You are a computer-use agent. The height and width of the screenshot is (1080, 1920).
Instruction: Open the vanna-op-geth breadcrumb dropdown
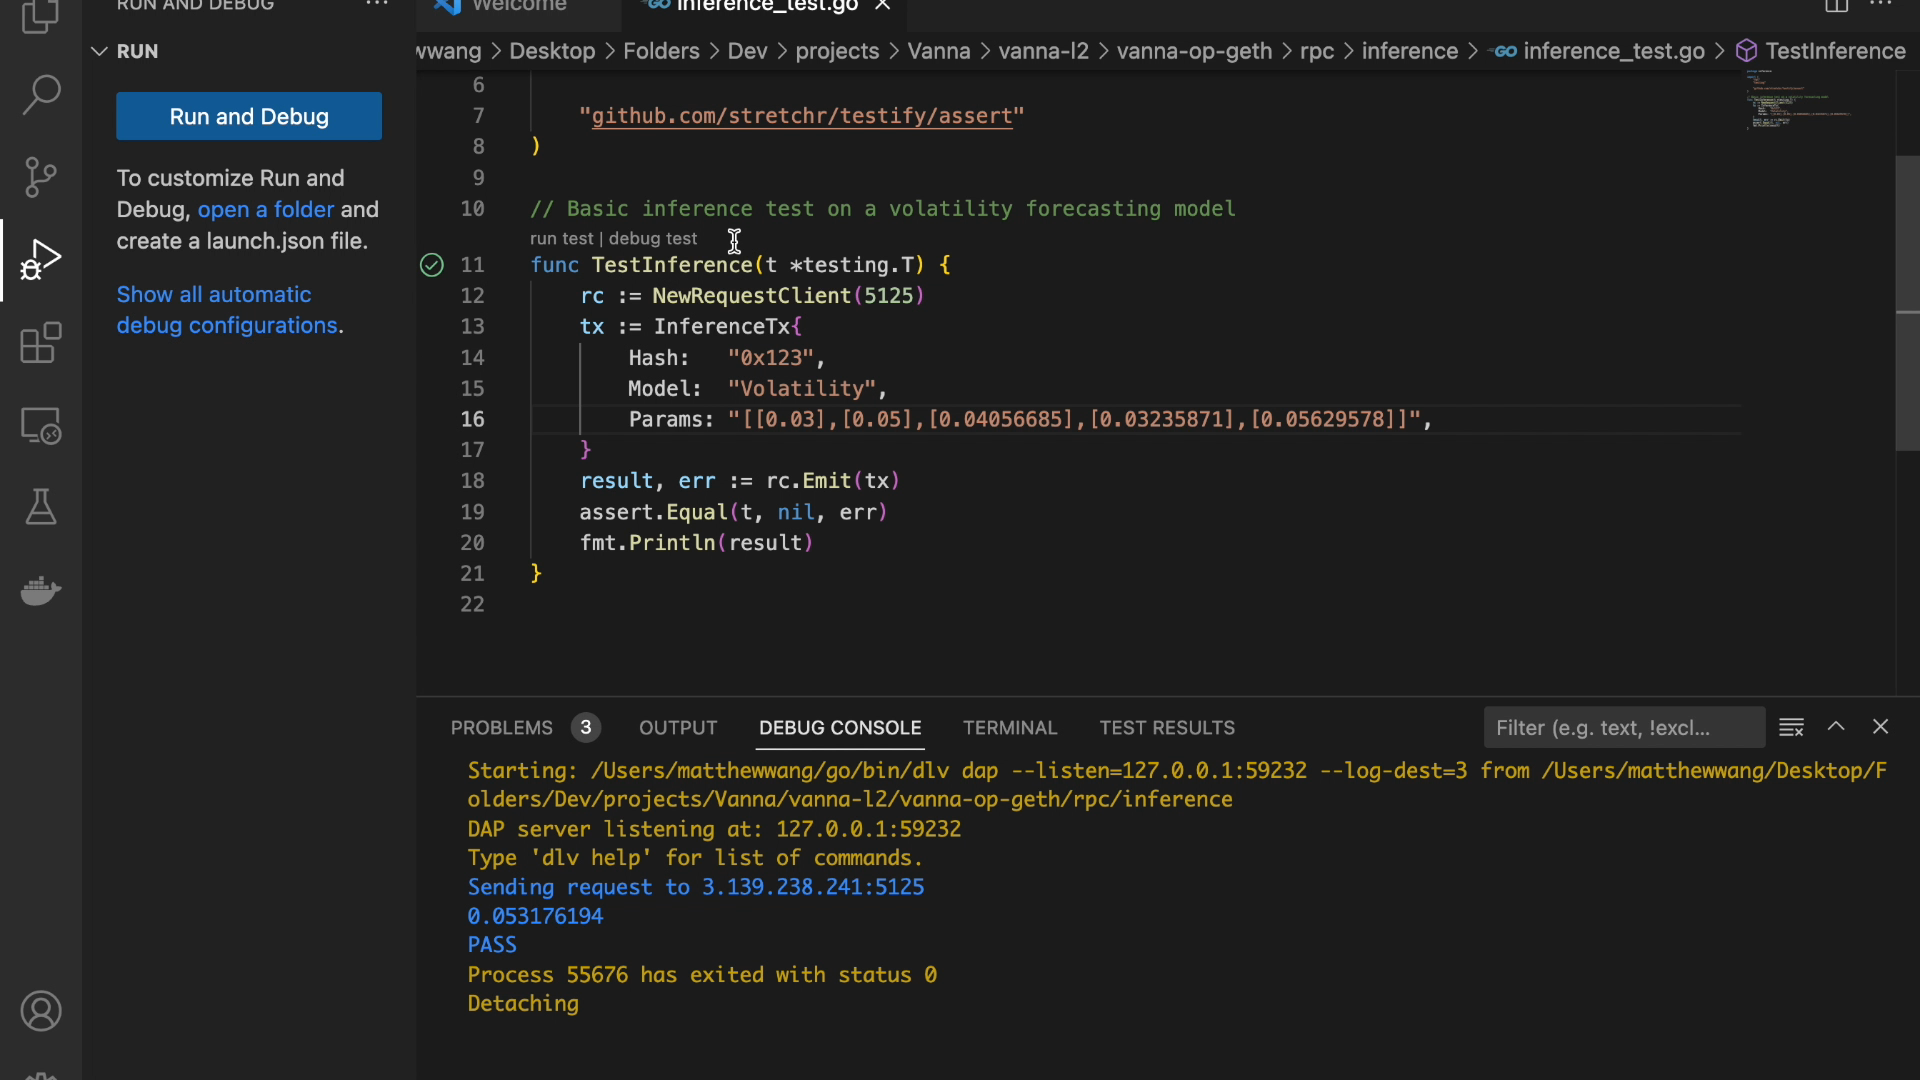coord(1194,51)
